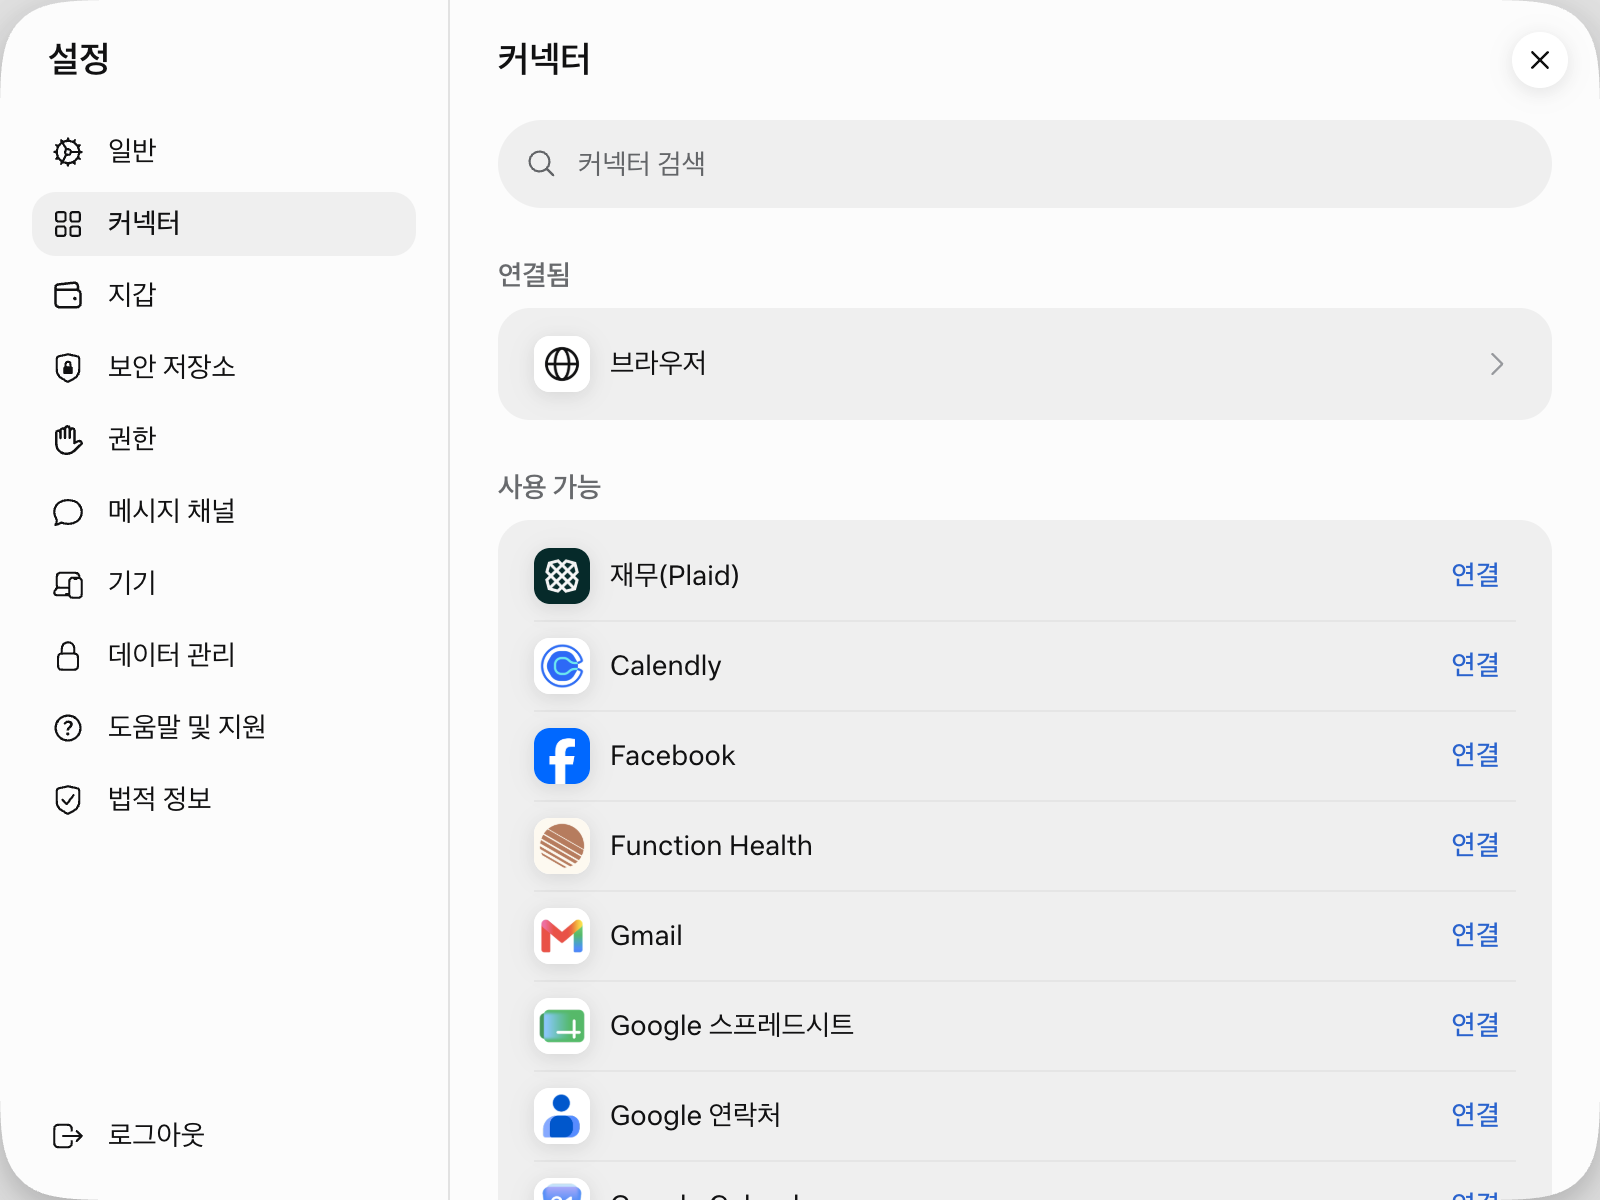
Task: Click the Gmail logo icon
Action: click(x=562, y=936)
